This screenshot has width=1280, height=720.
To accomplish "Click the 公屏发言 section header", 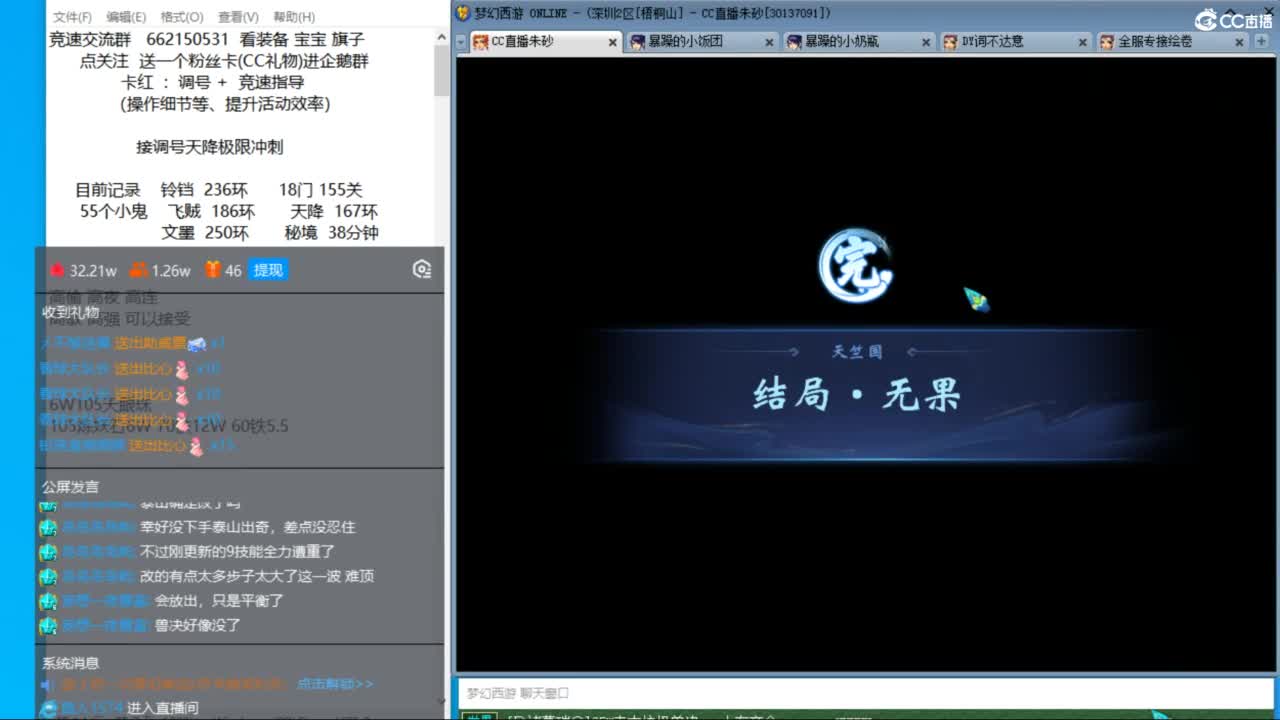I will pos(71,487).
